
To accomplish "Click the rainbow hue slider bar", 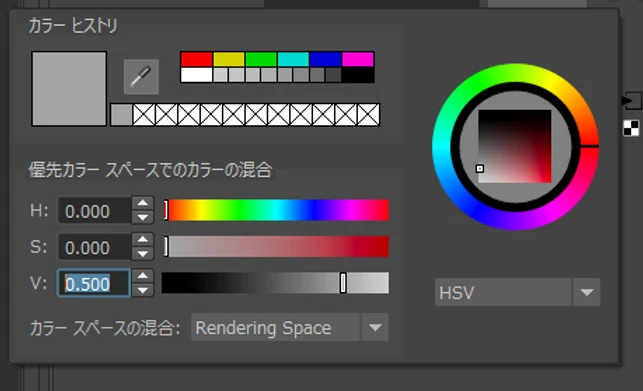I will [x=277, y=210].
